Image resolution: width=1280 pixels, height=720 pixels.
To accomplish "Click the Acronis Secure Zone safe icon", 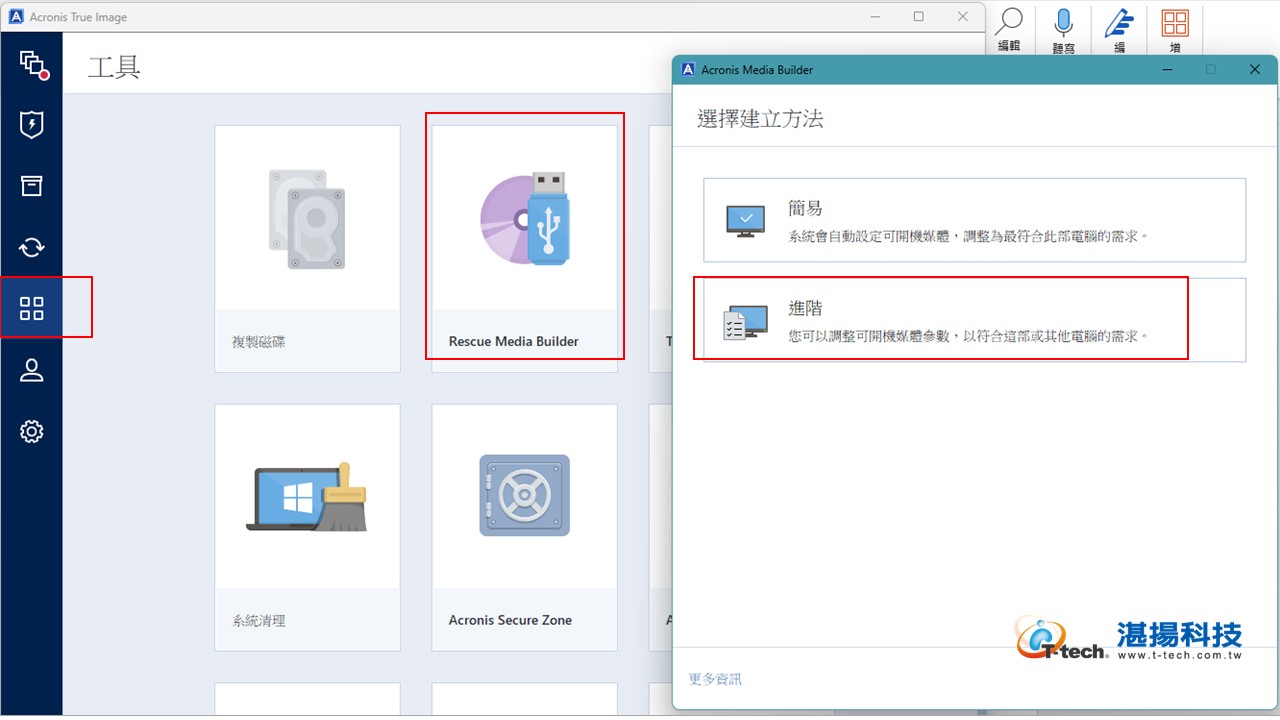I will click(525, 495).
